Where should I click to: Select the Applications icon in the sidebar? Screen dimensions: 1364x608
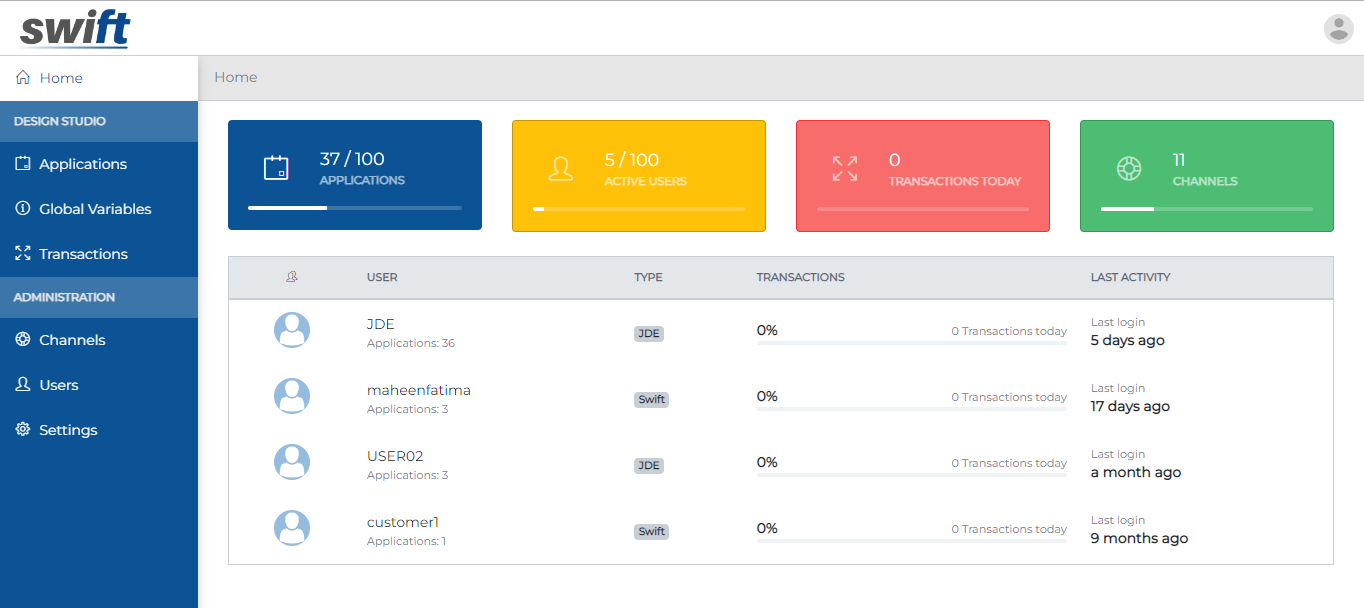pyautogui.click(x=22, y=163)
